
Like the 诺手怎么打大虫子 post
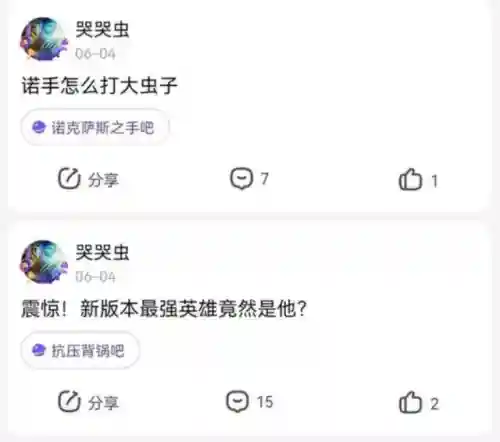point(410,179)
